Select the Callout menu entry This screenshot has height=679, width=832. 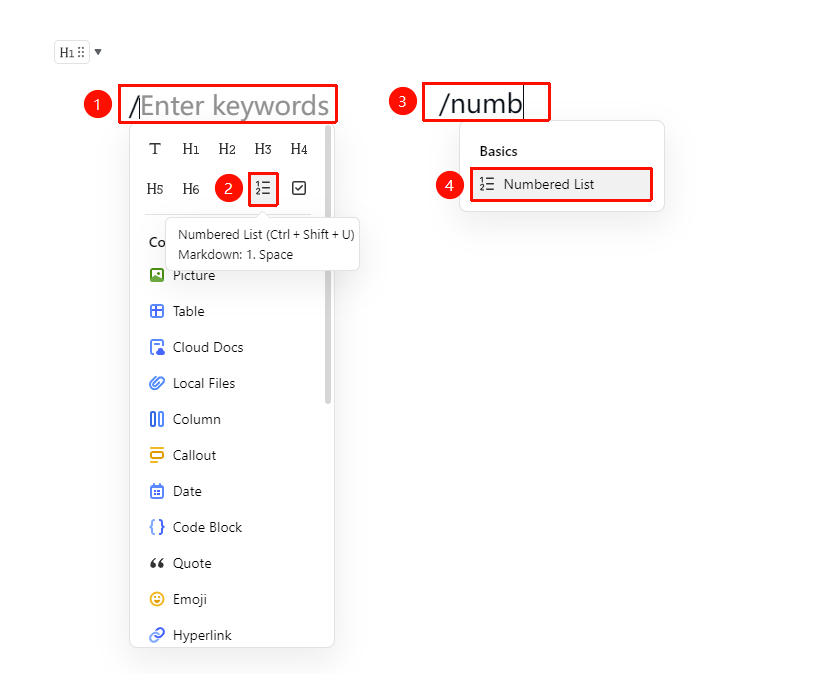pyautogui.click(x=232, y=455)
